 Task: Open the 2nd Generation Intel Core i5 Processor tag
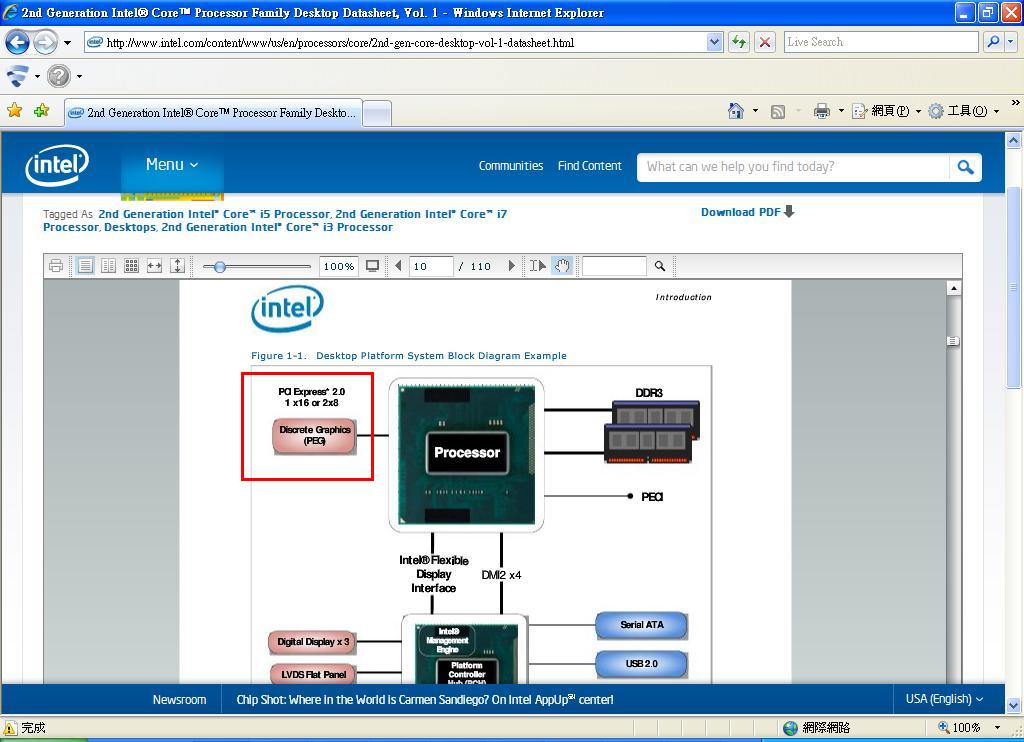[x=214, y=214]
